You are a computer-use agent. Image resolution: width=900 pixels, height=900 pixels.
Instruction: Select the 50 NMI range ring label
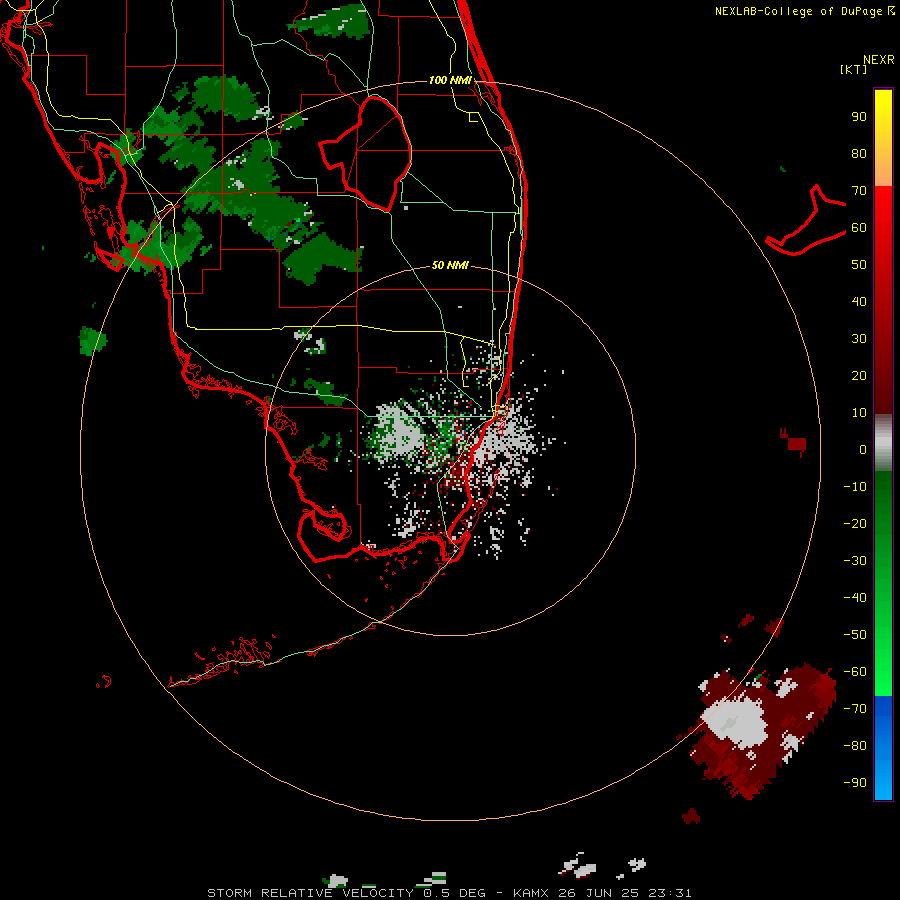coord(450,265)
